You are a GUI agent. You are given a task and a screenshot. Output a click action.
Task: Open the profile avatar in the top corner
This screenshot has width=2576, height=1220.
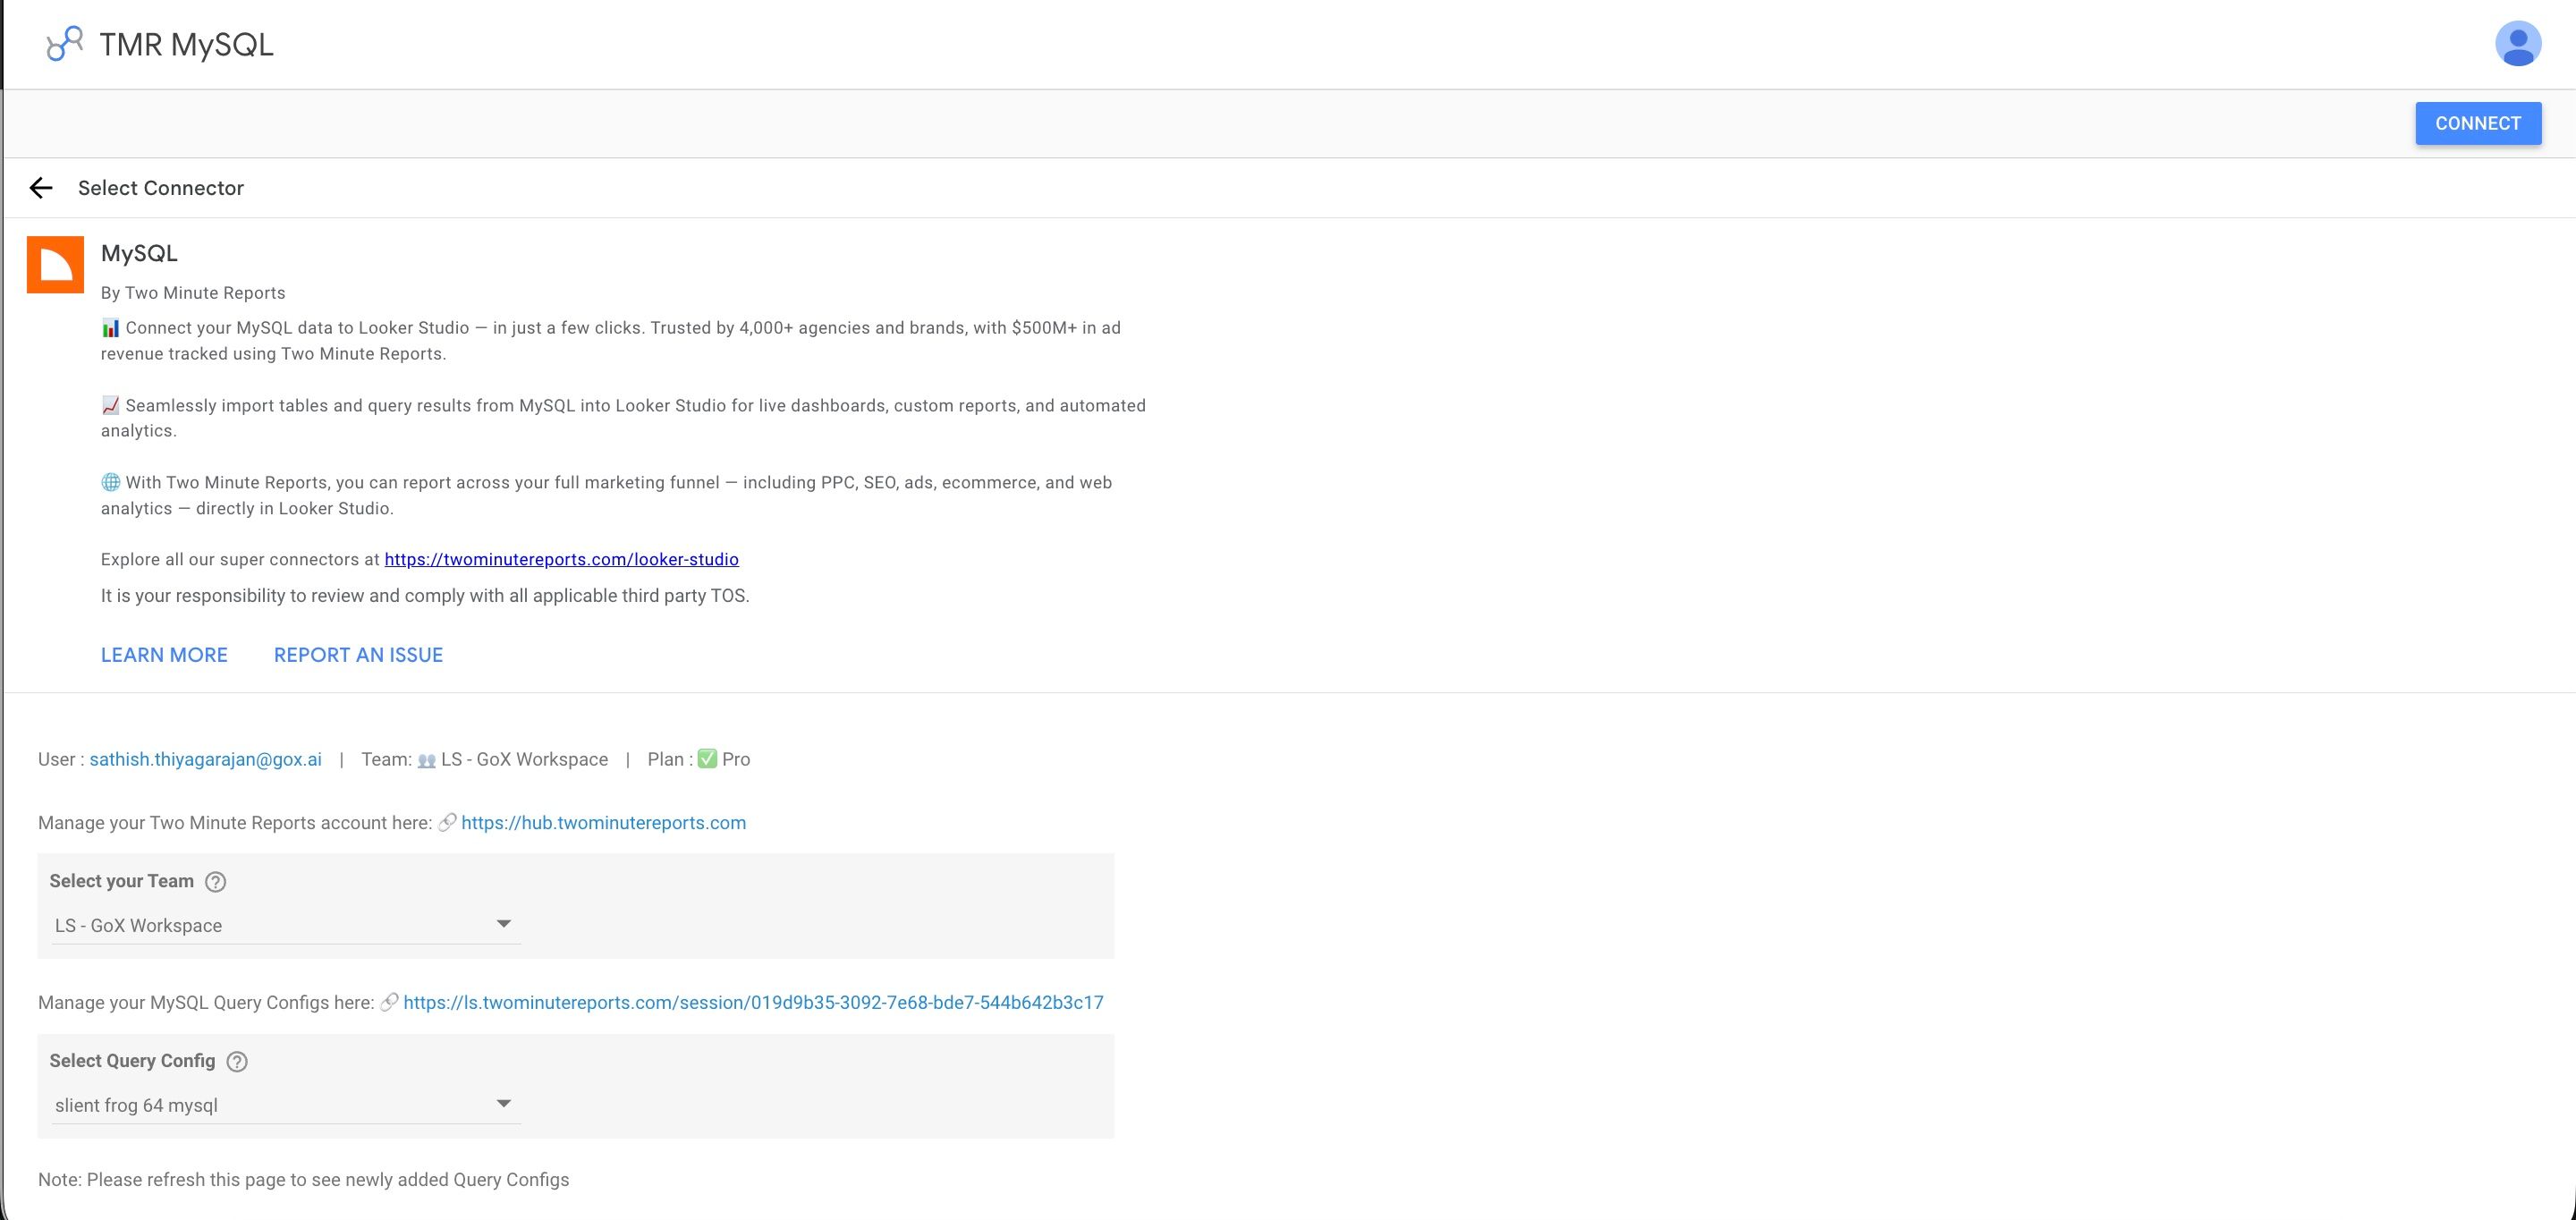pos(2519,43)
